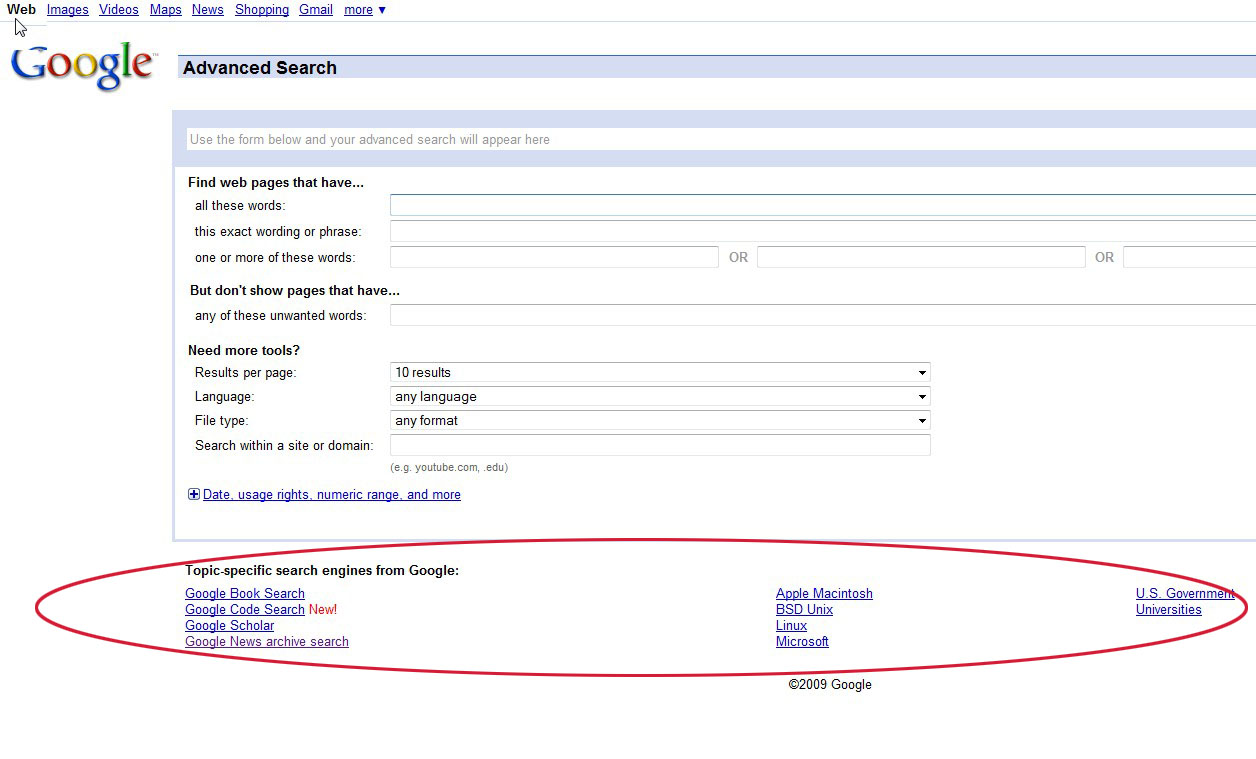Click 'Find web pages that have...' heading
Viewport: 1256px width, 759px height.
tap(276, 183)
